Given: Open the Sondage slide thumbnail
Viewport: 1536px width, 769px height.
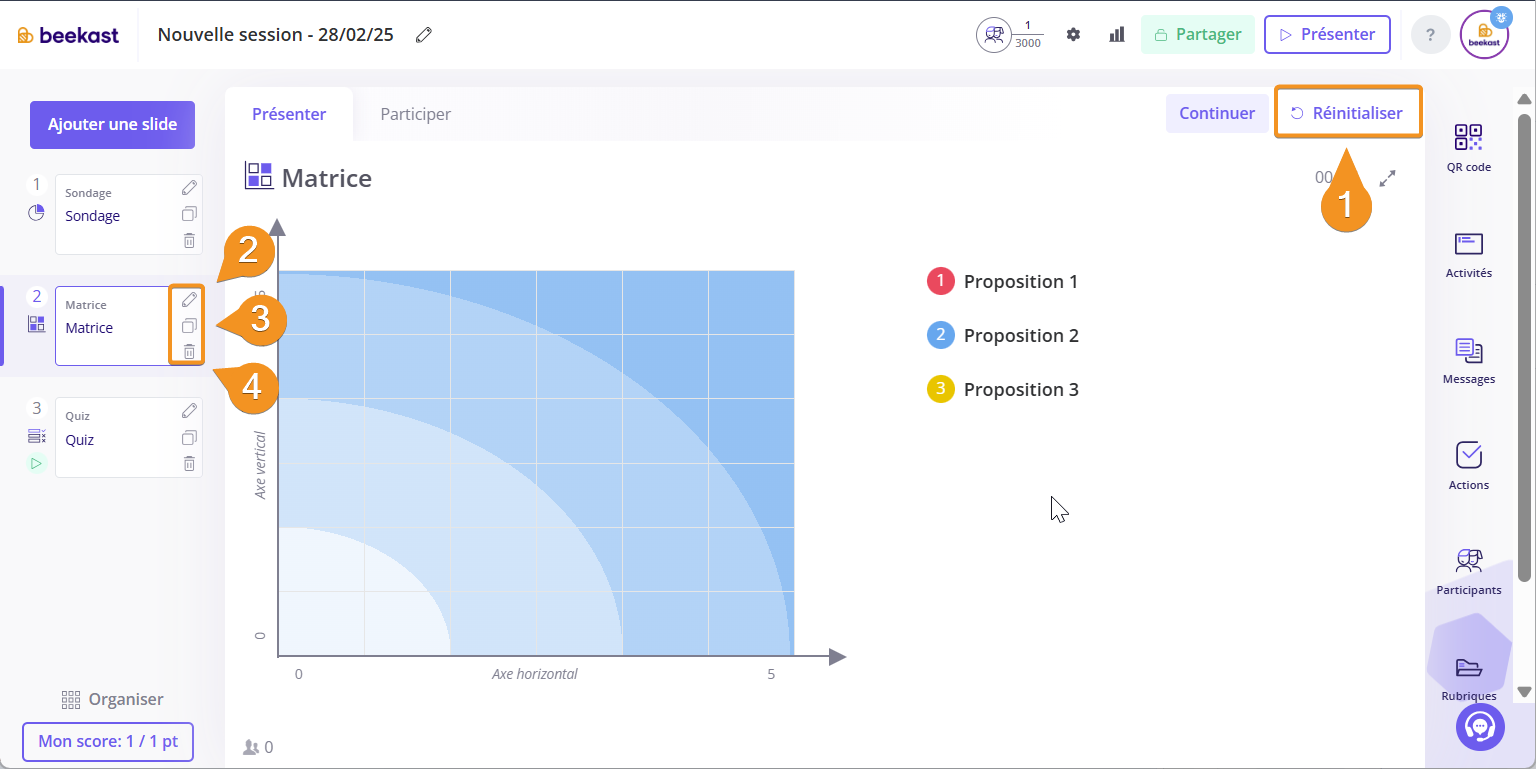Looking at the screenshot, I should [115, 215].
